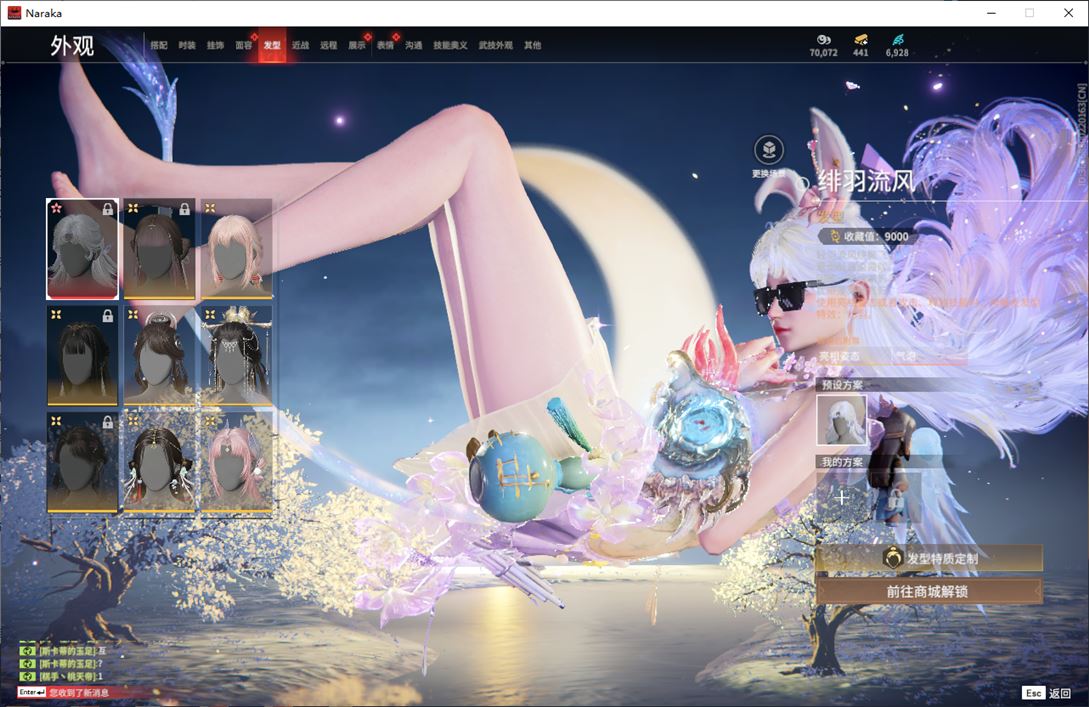Click the 外观 page title
The image size is (1089, 707).
(72, 46)
